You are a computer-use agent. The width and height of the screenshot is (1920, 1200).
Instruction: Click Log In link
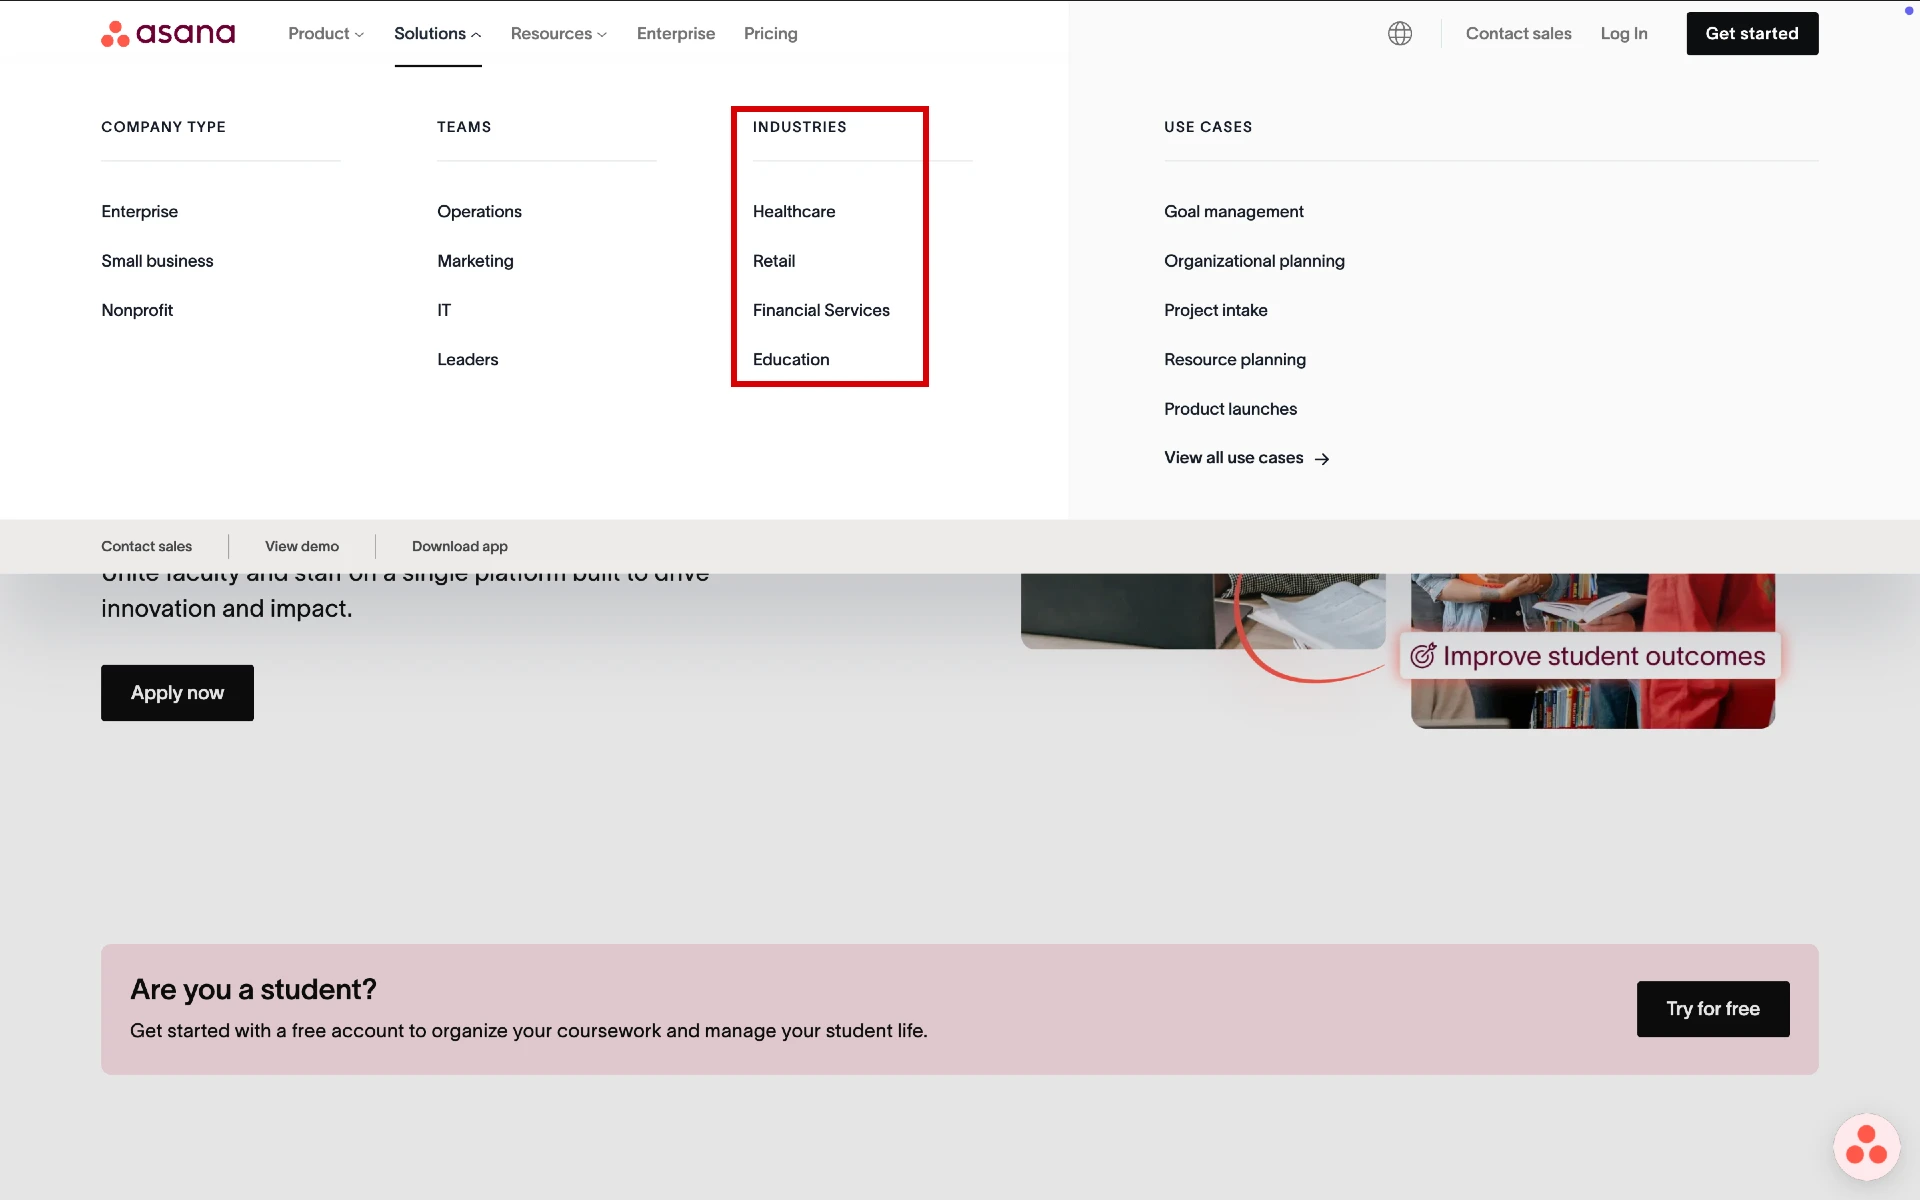(1623, 33)
